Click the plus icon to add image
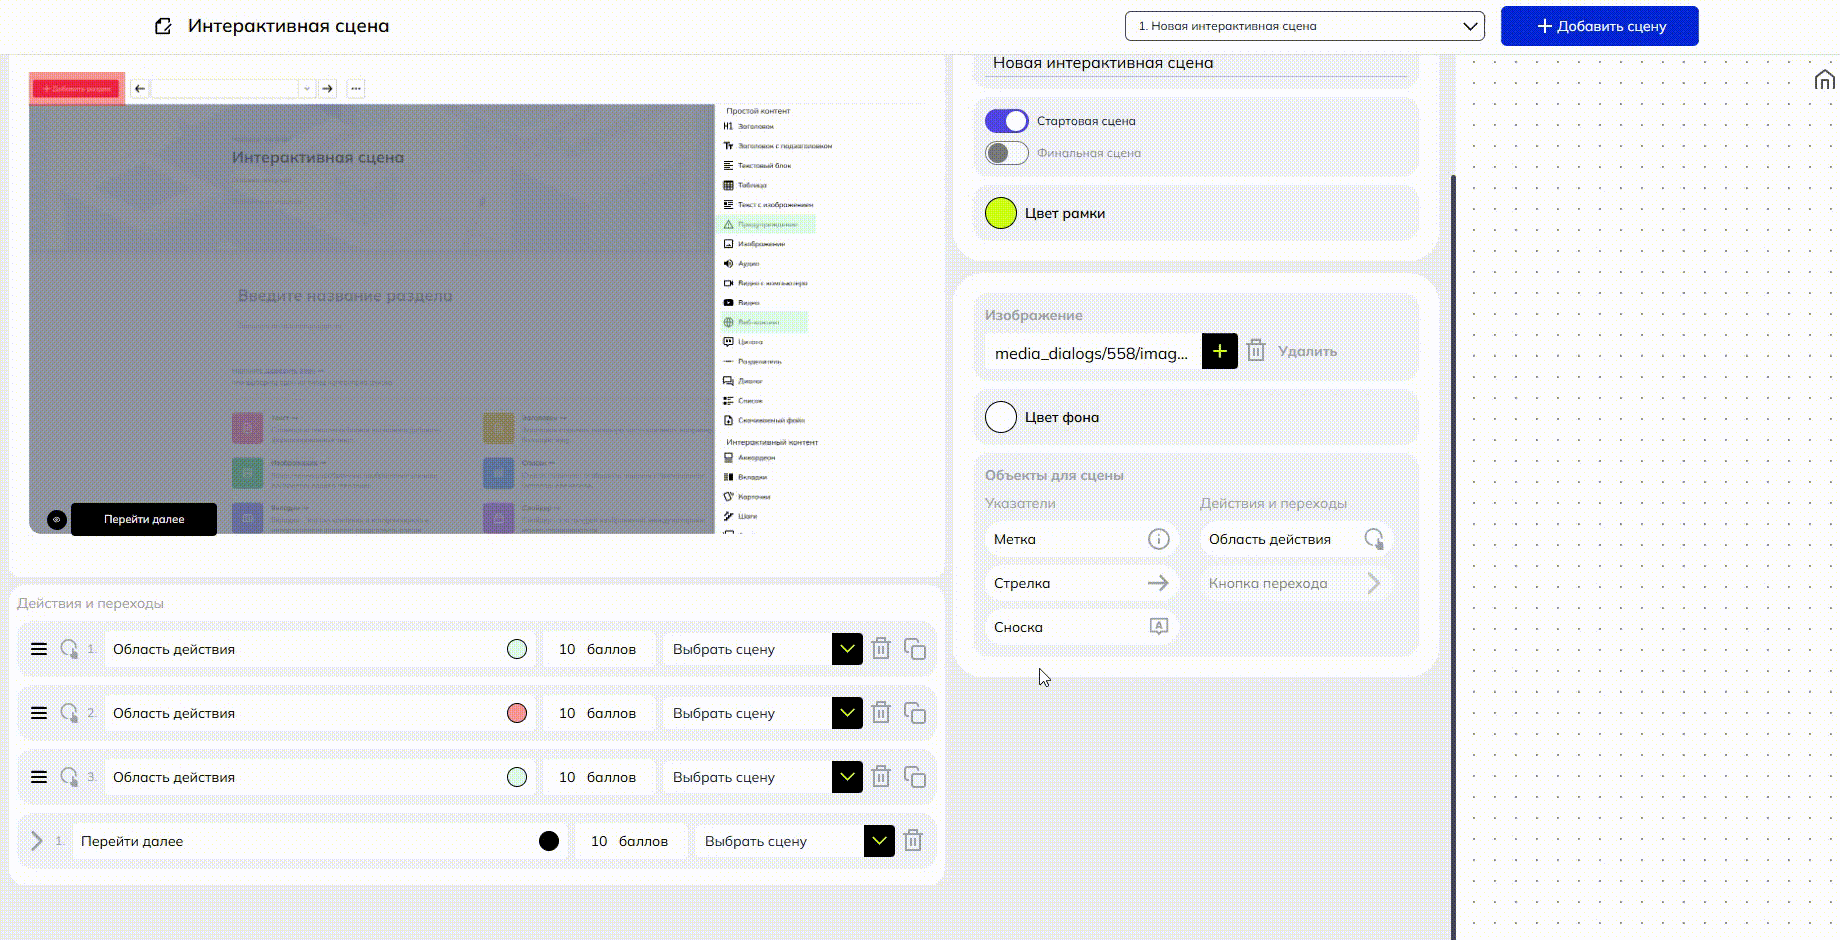 tap(1219, 351)
